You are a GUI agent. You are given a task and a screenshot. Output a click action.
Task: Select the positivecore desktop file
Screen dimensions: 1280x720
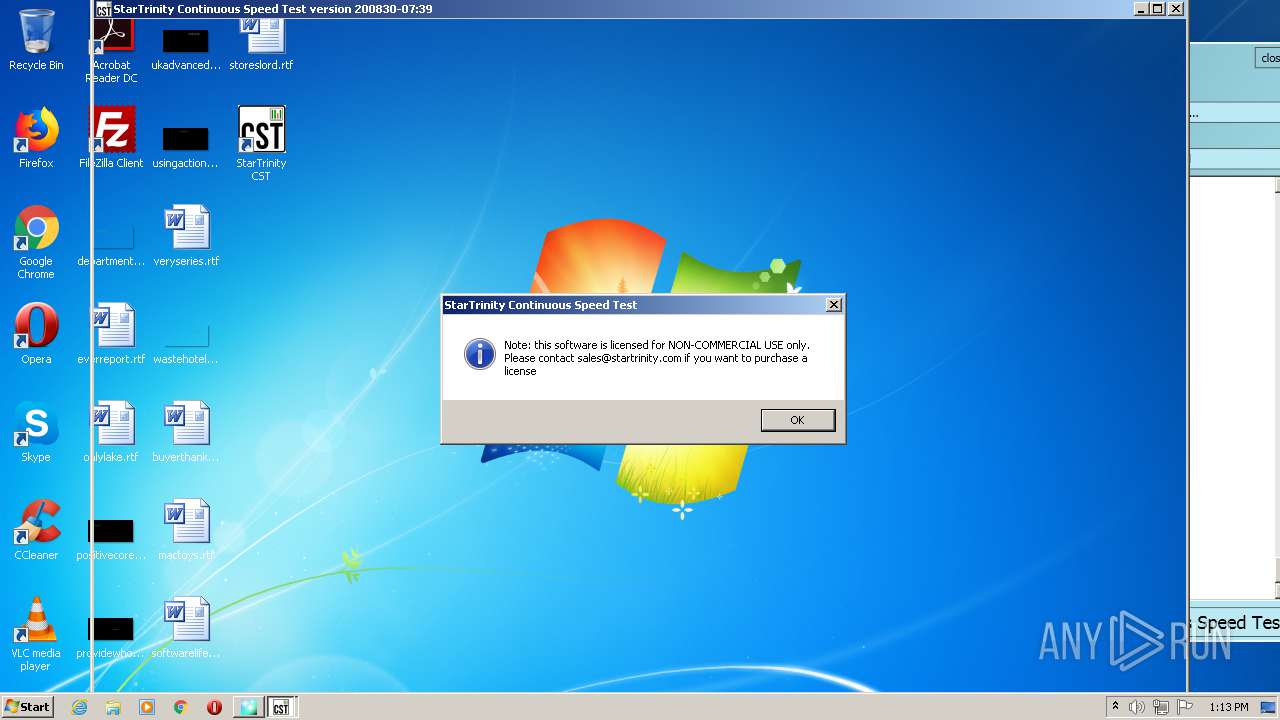click(112, 538)
